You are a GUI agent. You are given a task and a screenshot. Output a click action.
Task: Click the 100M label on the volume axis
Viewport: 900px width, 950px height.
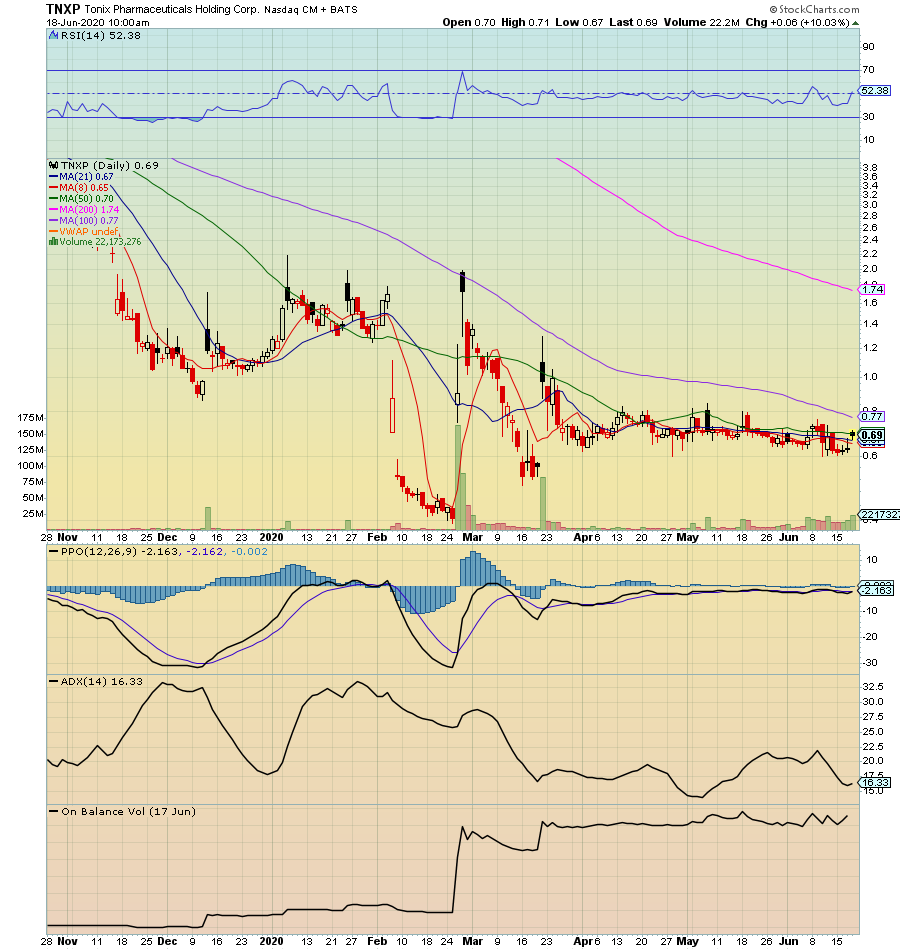coord(30,465)
